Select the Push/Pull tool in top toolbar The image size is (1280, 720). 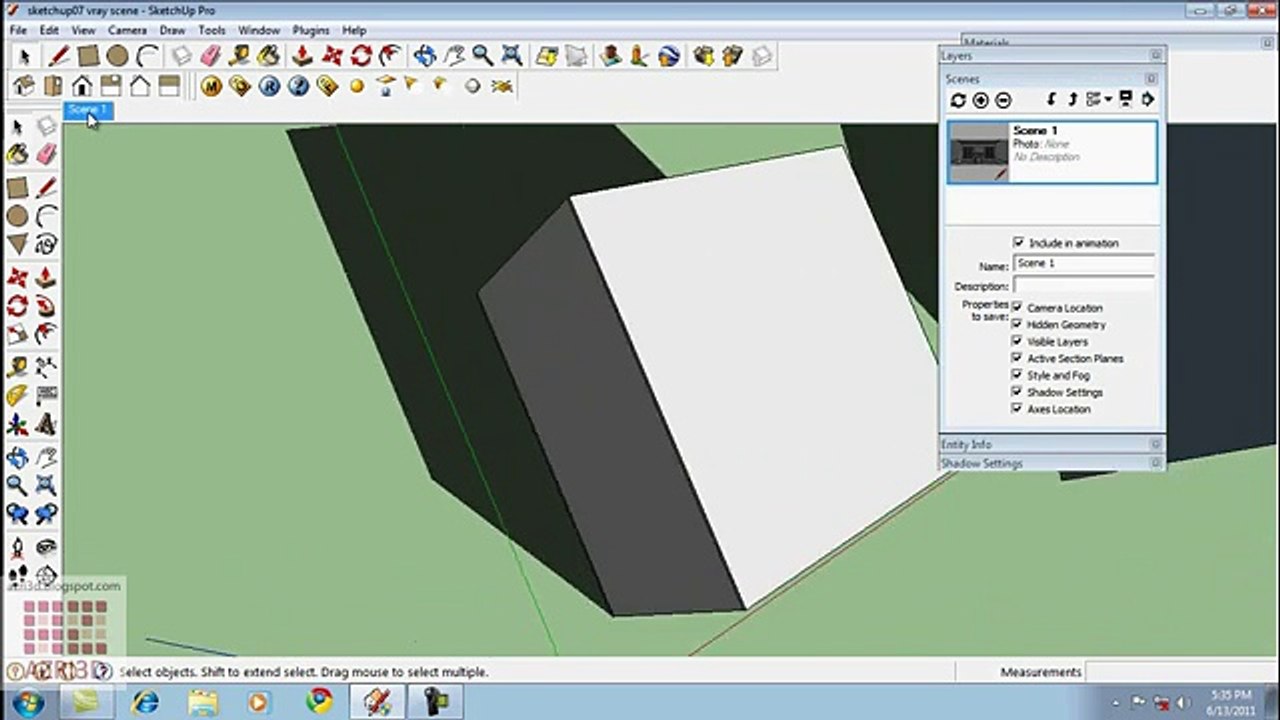pyautogui.click(x=303, y=56)
